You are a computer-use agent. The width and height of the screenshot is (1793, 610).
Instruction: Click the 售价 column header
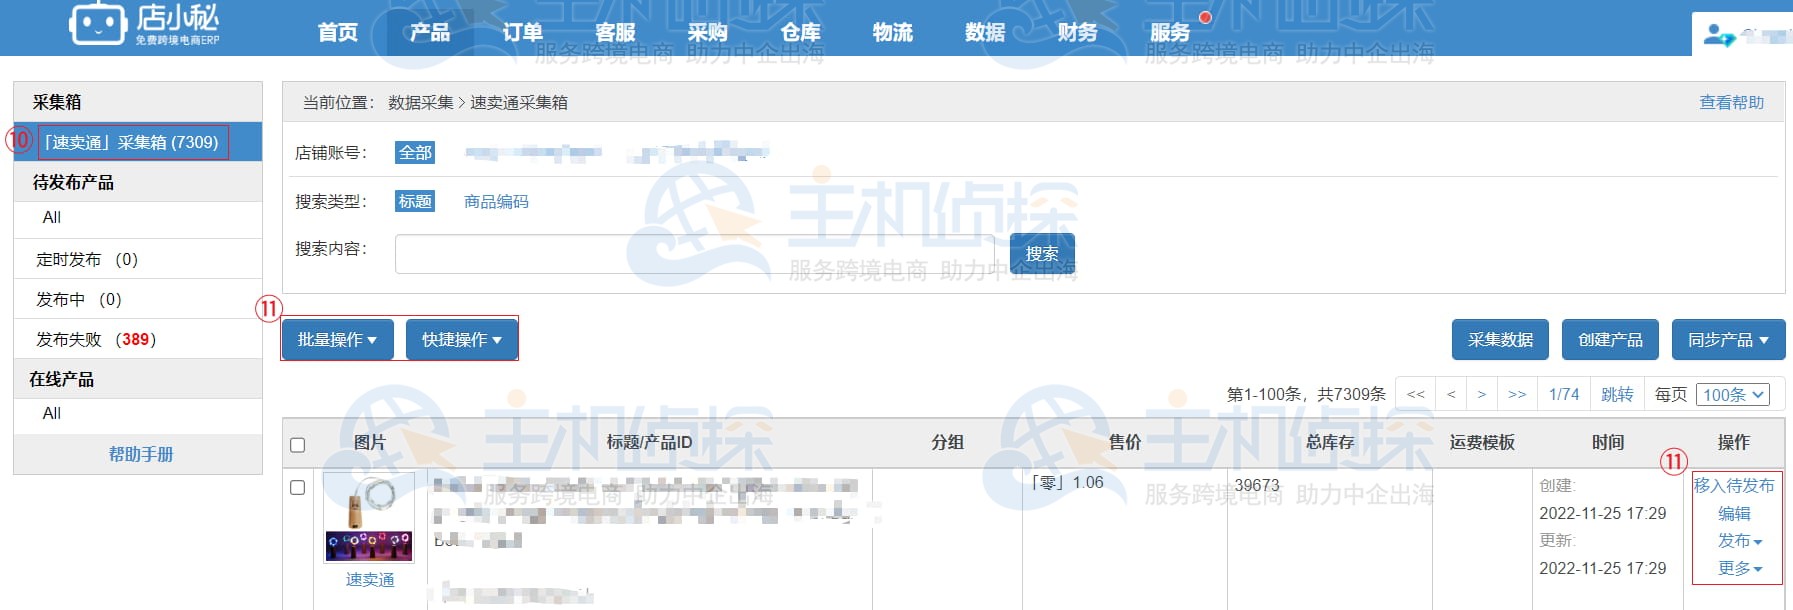pyautogui.click(x=1125, y=442)
